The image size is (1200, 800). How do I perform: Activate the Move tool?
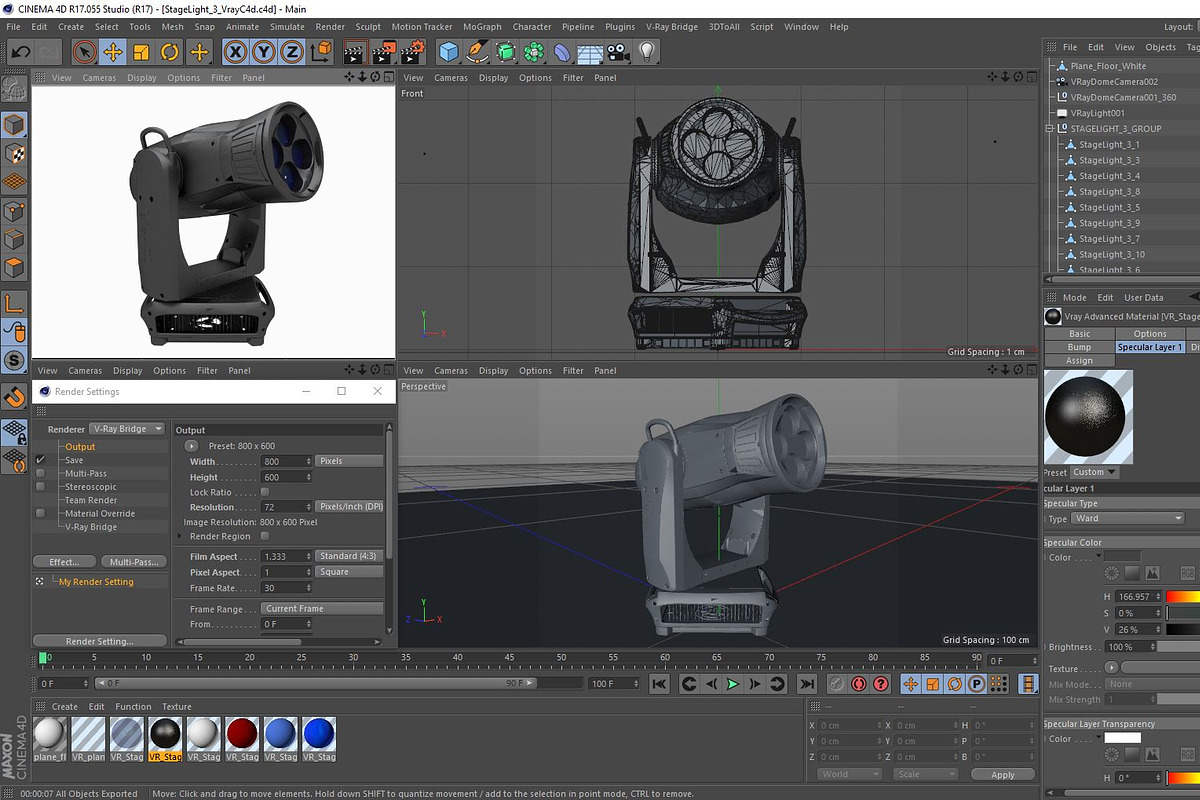coord(113,52)
